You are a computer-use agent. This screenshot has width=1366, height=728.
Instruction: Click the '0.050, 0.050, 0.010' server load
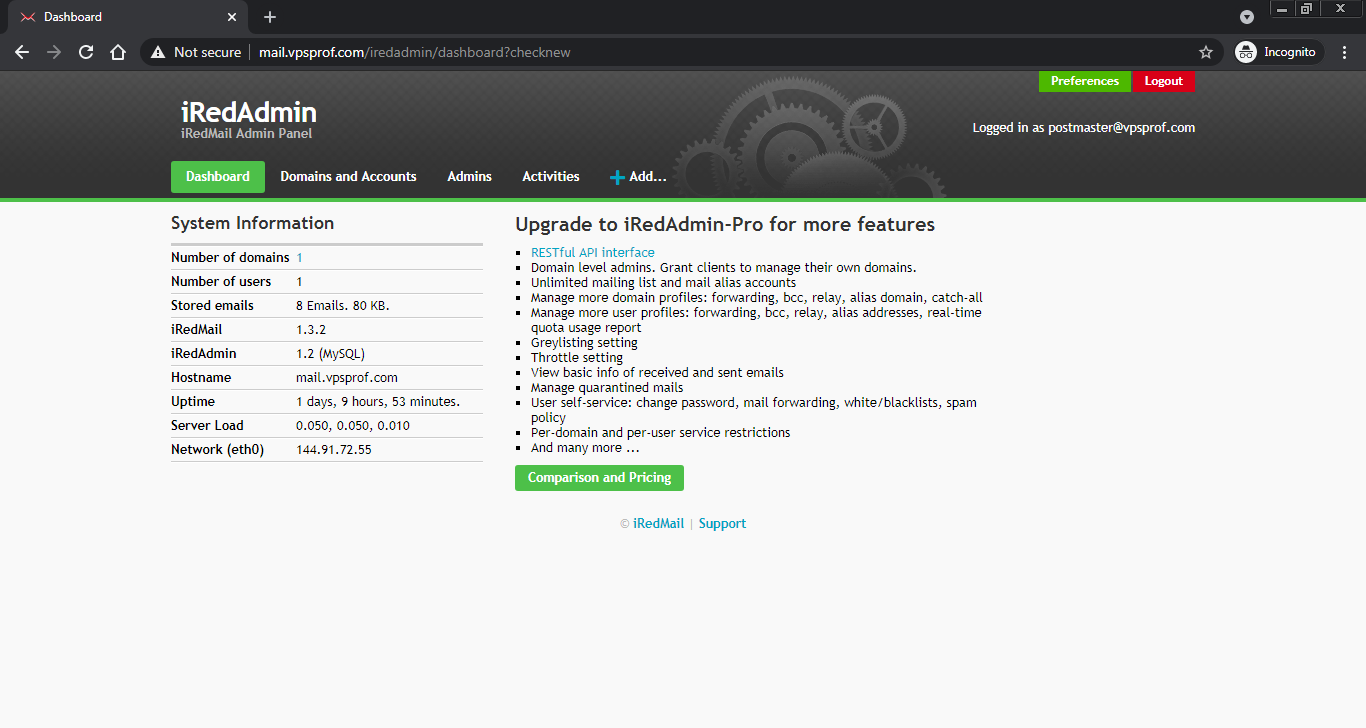(x=353, y=425)
